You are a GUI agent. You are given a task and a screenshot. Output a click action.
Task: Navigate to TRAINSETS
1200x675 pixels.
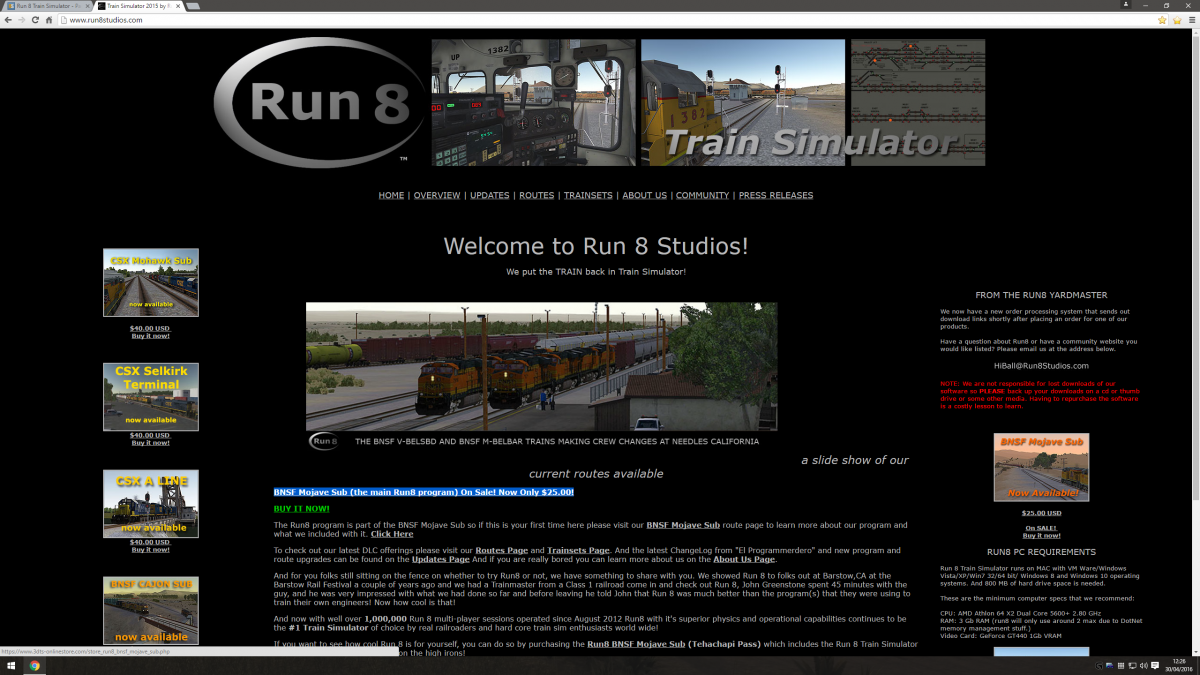588,195
